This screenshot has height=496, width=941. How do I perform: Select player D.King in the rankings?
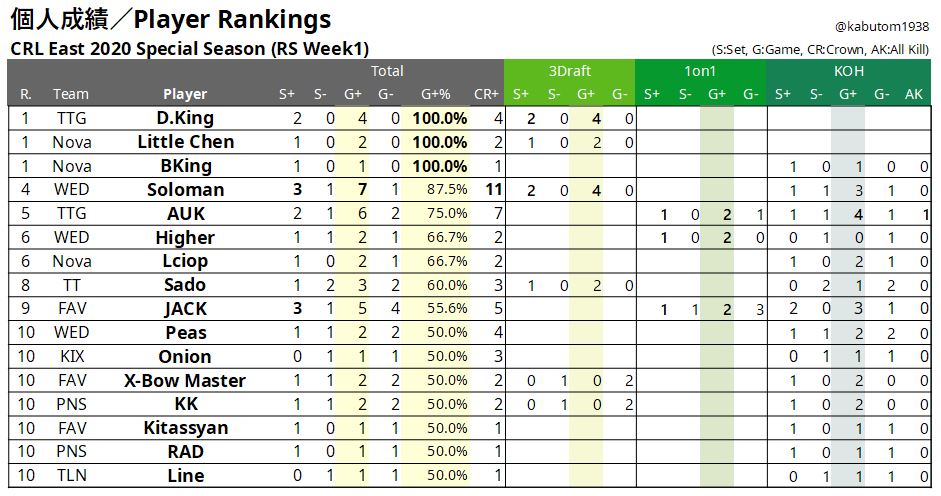pos(185,118)
